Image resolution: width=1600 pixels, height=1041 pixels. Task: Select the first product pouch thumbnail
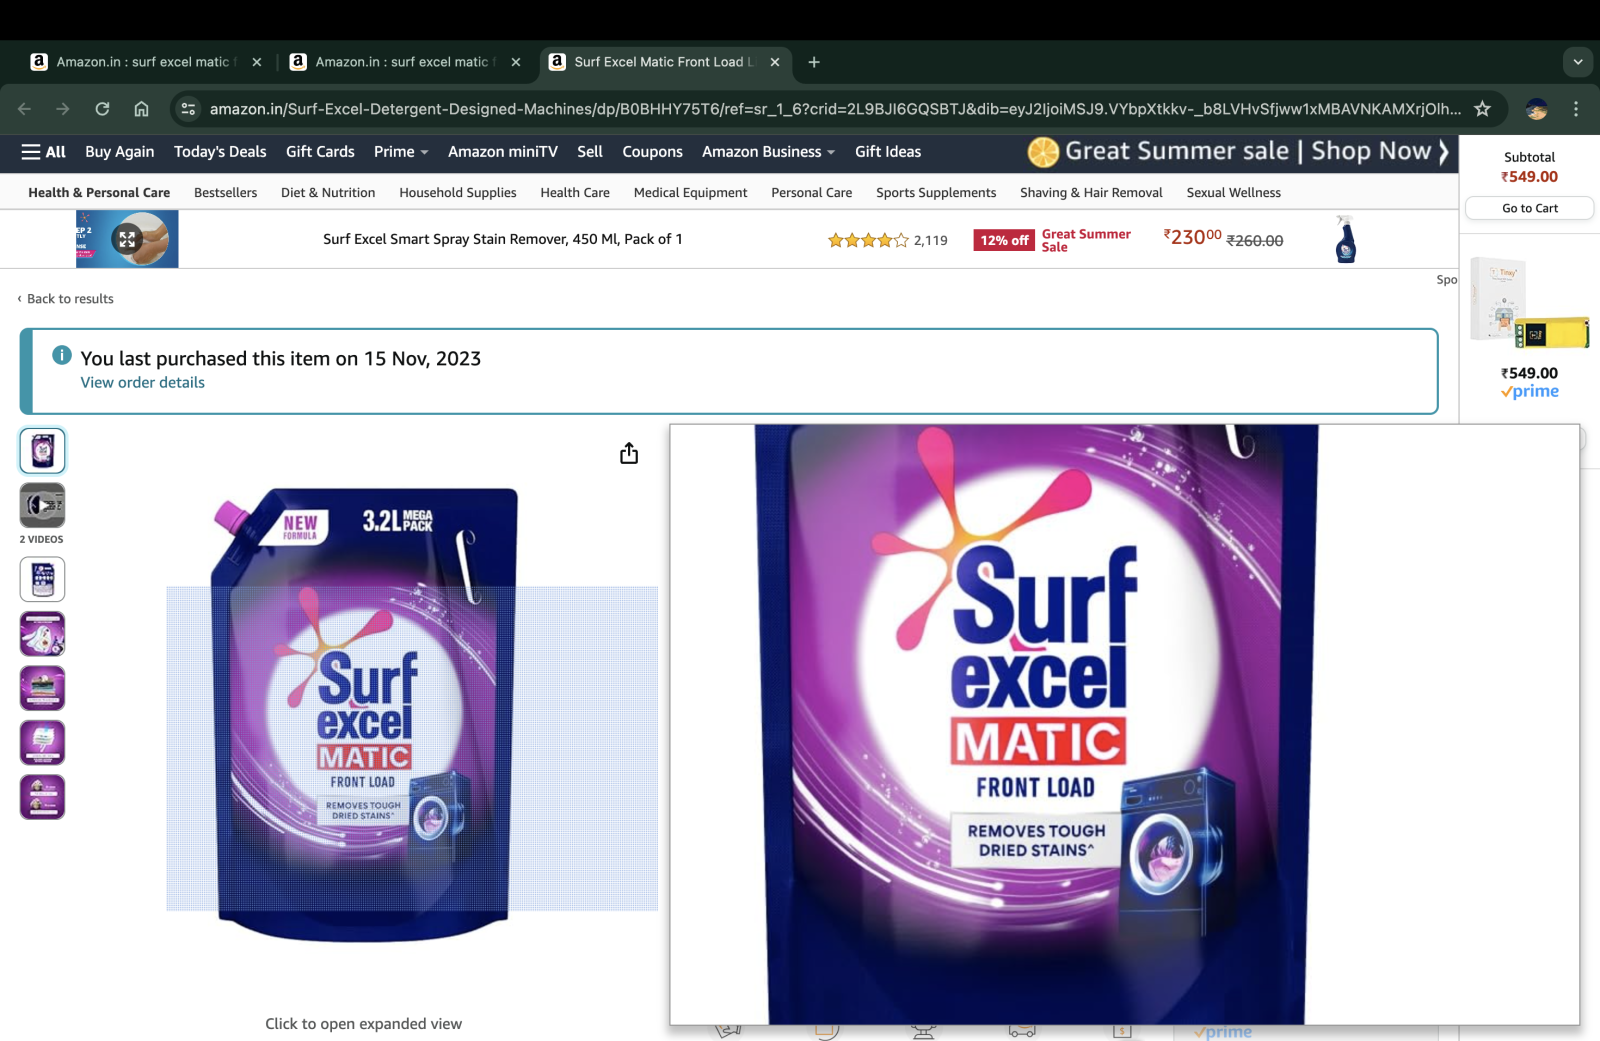coord(42,451)
